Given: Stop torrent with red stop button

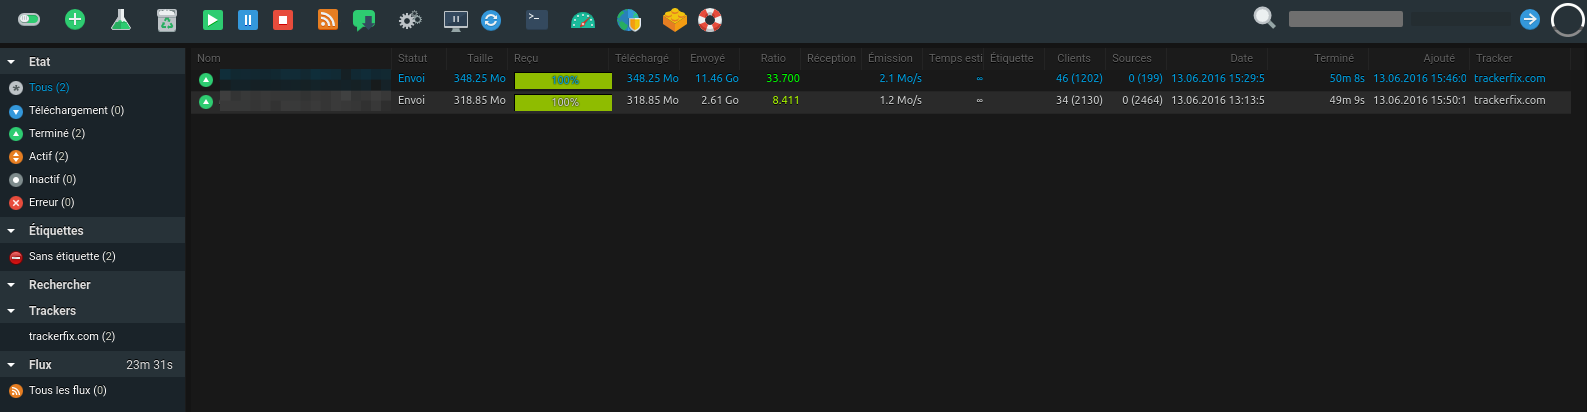Looking at the screenshot, I should pos(283,19).
